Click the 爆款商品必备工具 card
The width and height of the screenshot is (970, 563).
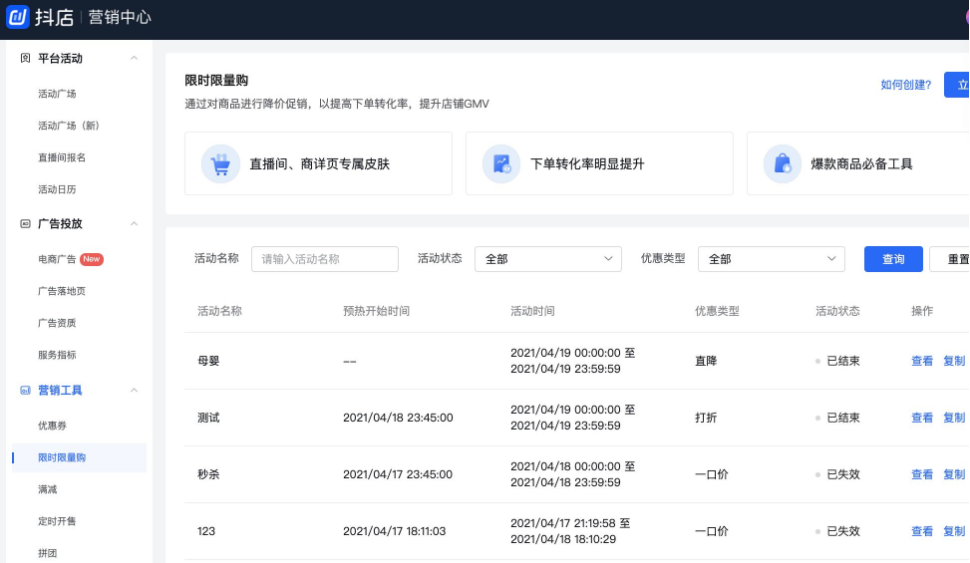858,163
